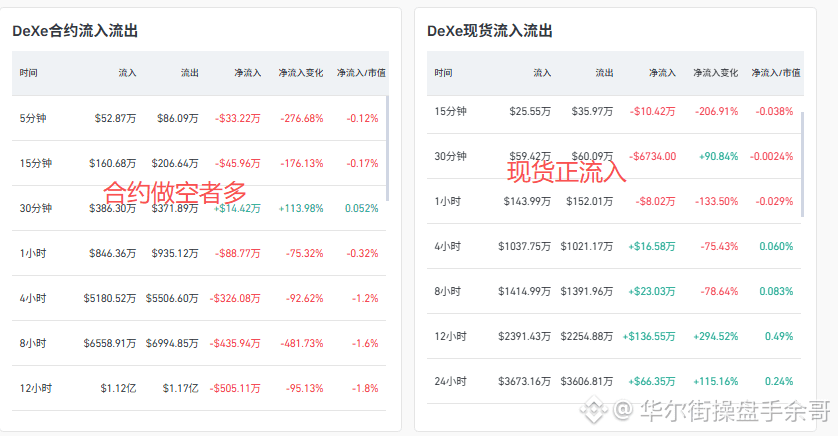Click the +115.16% change cell
This screenshot has width=838, height=436.
pyautogui.click(x=716, y=382)
